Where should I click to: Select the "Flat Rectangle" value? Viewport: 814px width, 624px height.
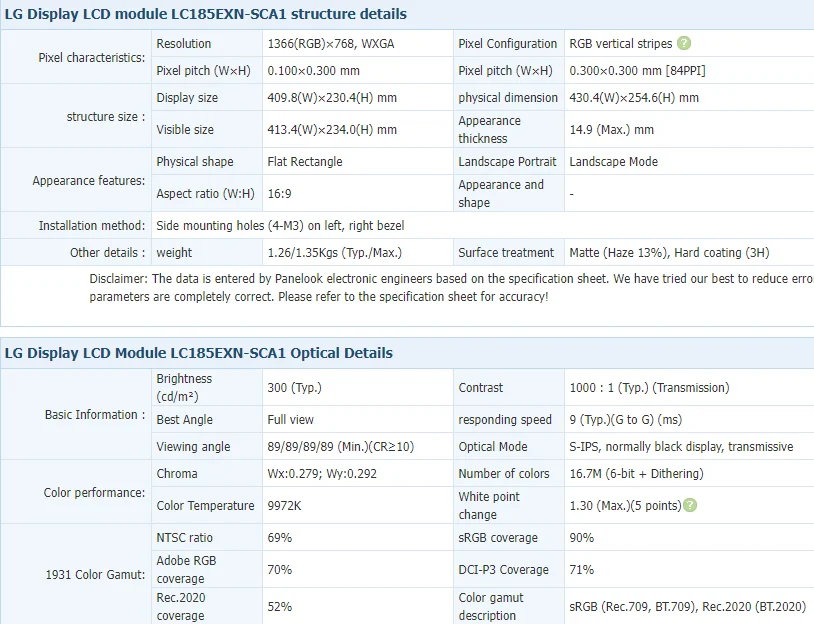[305, 161]
